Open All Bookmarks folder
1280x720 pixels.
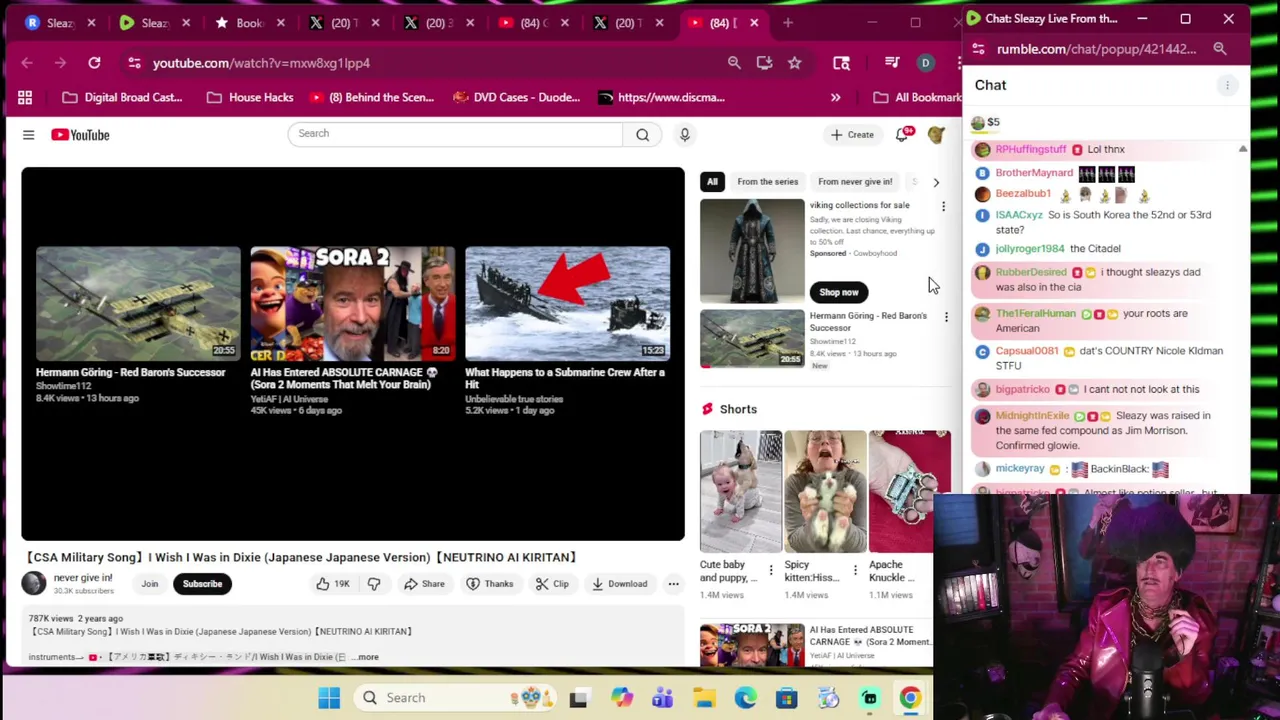(x=916, y=97)
